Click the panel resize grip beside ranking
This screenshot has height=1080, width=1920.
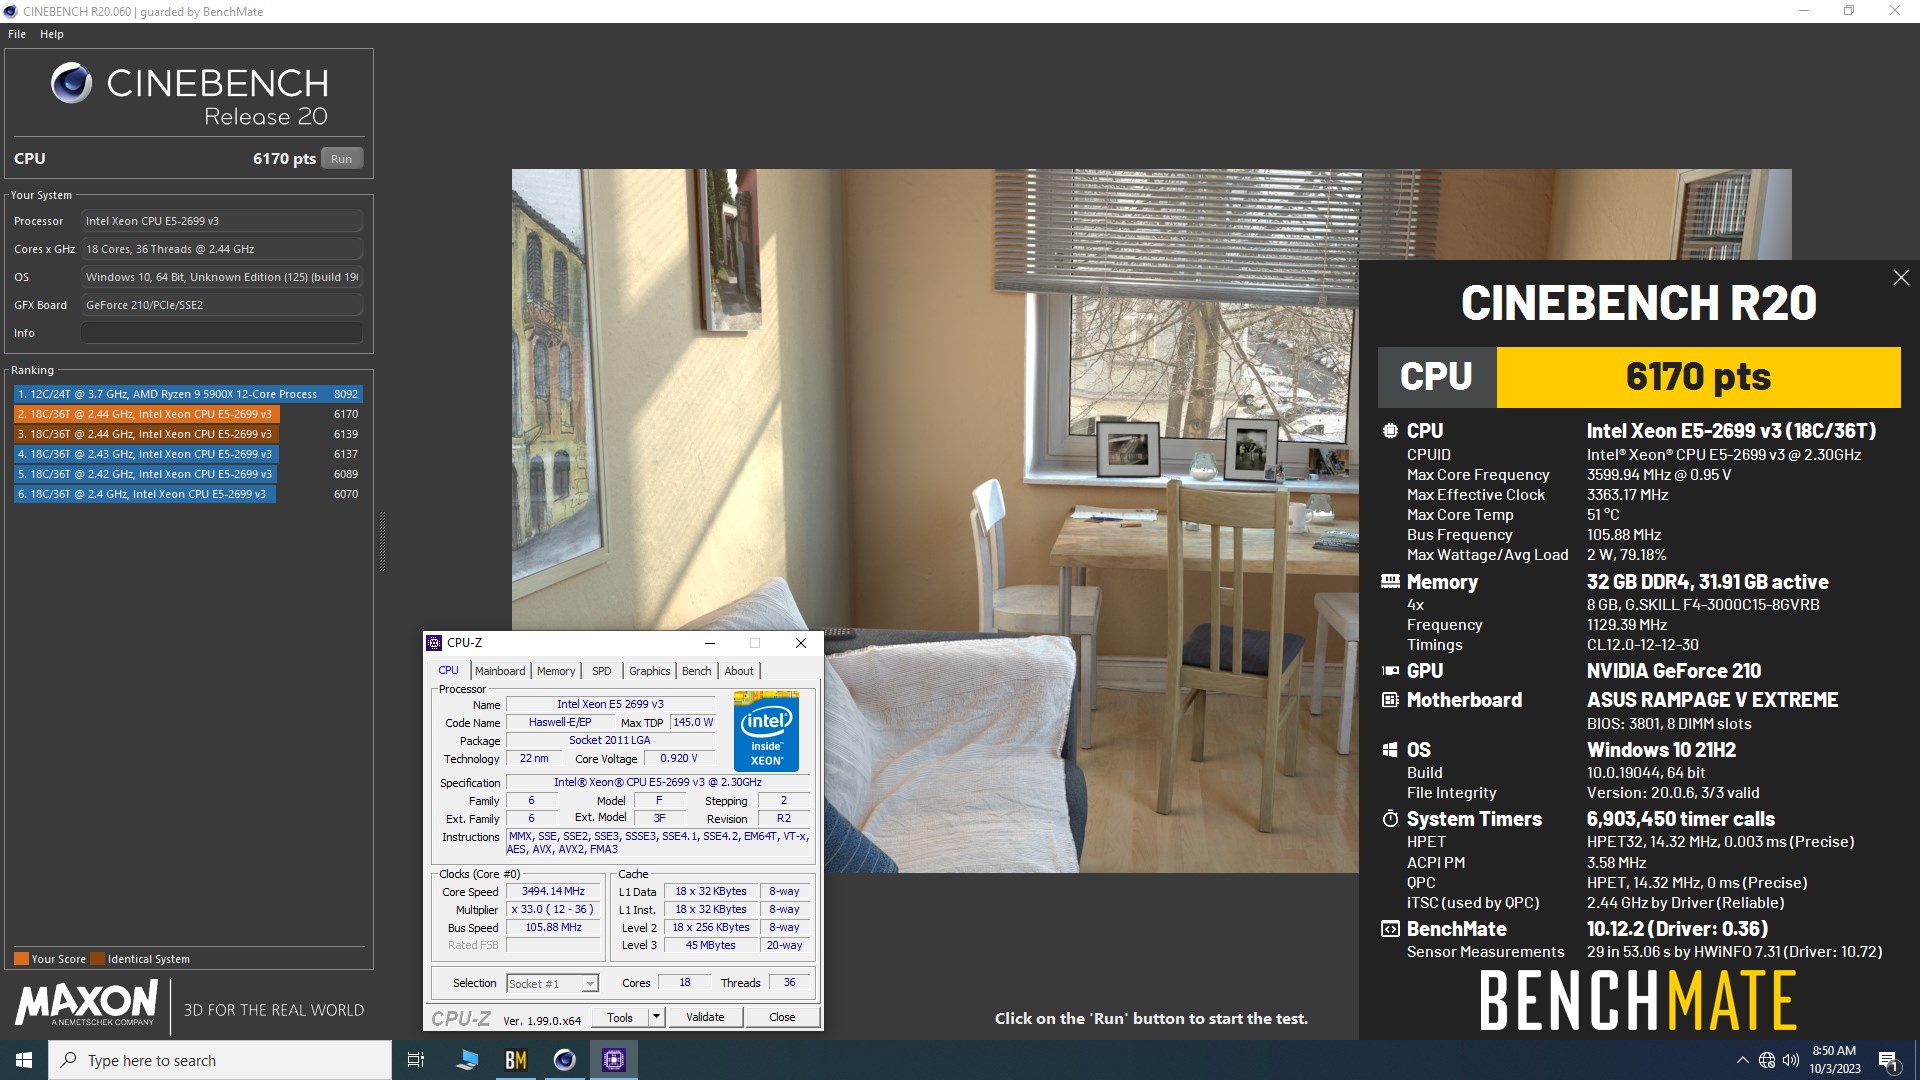[x=382, y=541]
